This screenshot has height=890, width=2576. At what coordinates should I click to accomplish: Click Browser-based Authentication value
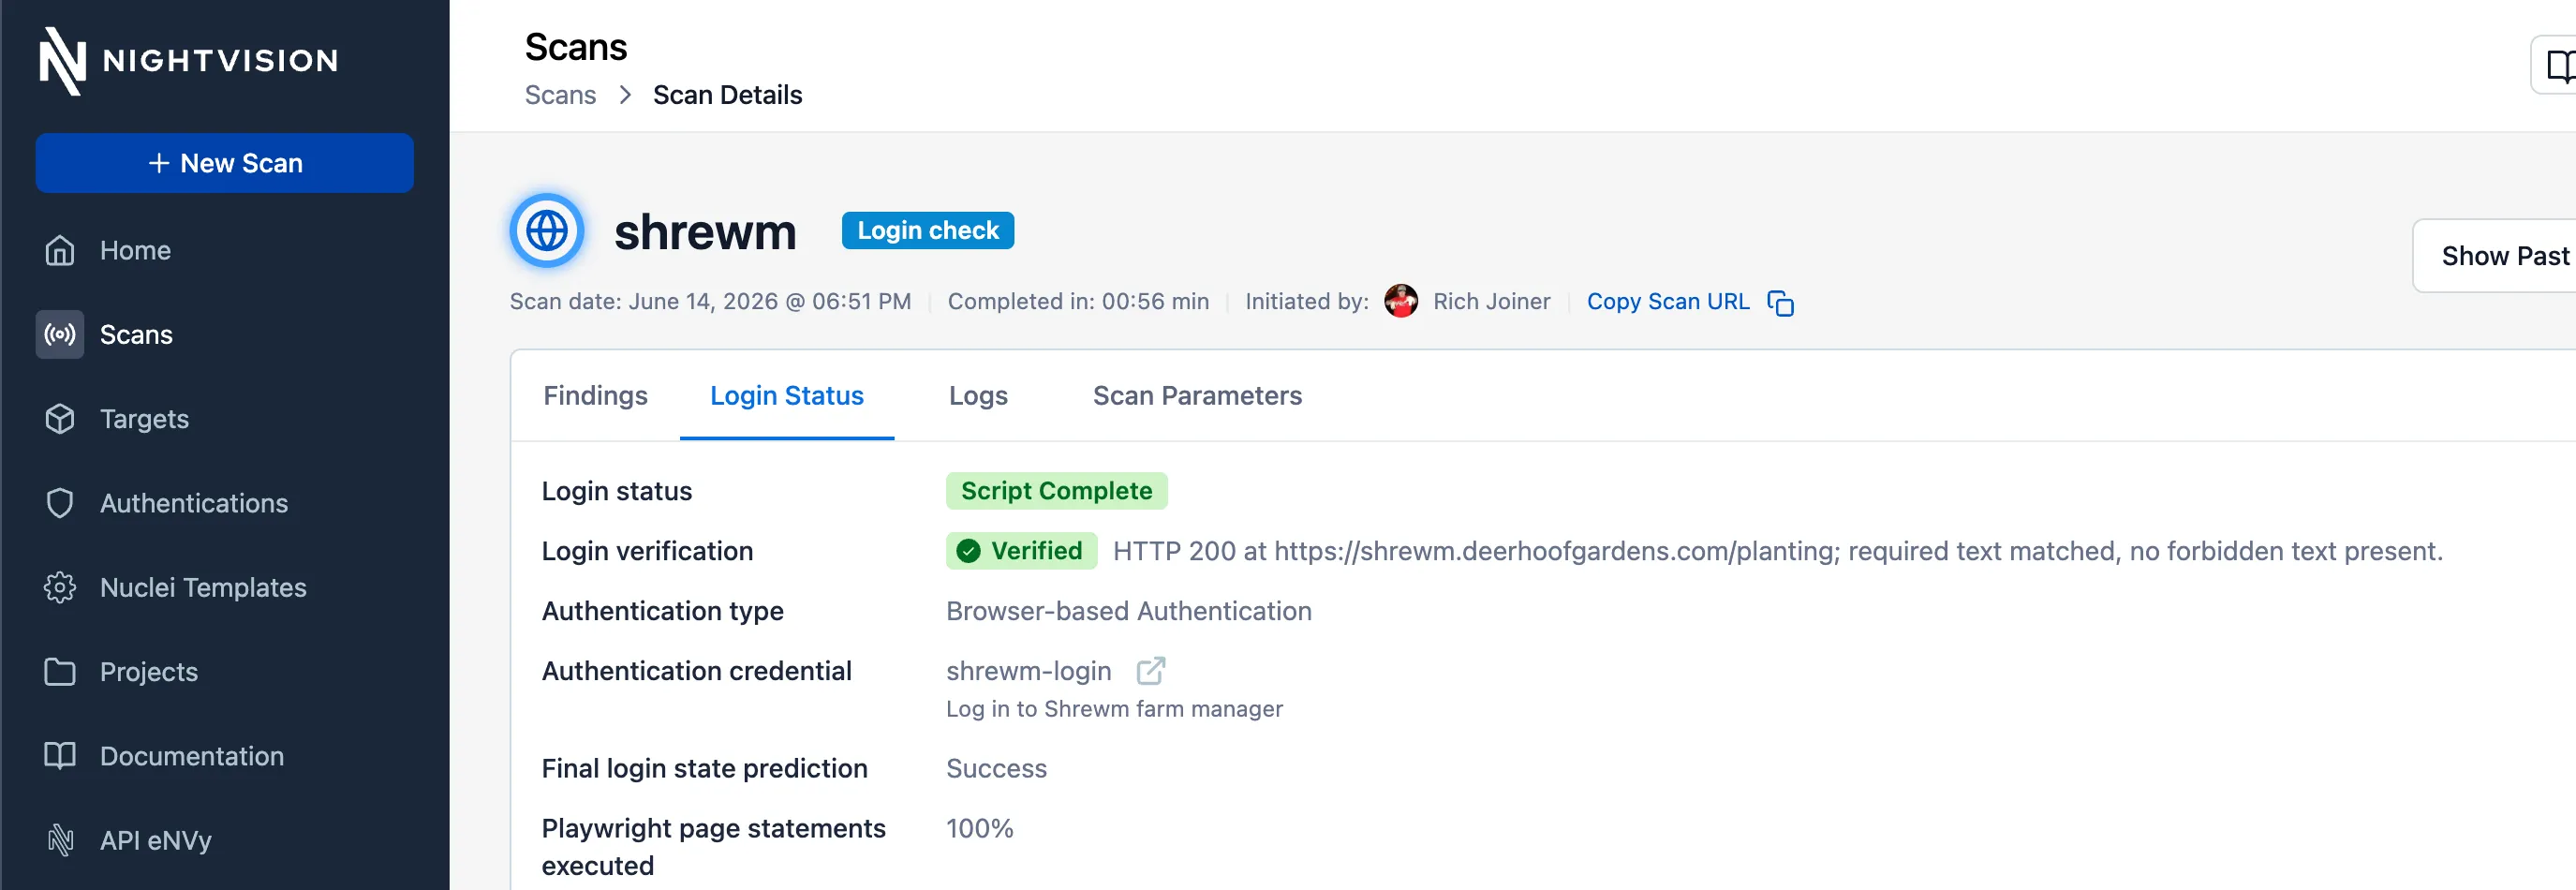click(1128, 611)
